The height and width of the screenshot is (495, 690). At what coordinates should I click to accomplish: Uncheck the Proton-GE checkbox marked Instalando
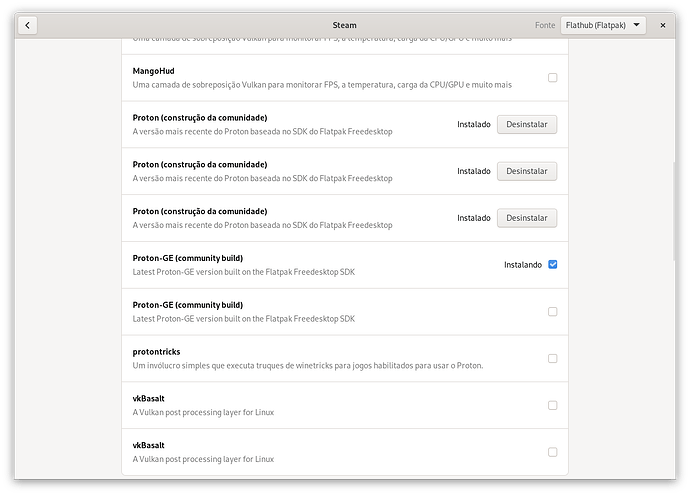click(553, 265)
